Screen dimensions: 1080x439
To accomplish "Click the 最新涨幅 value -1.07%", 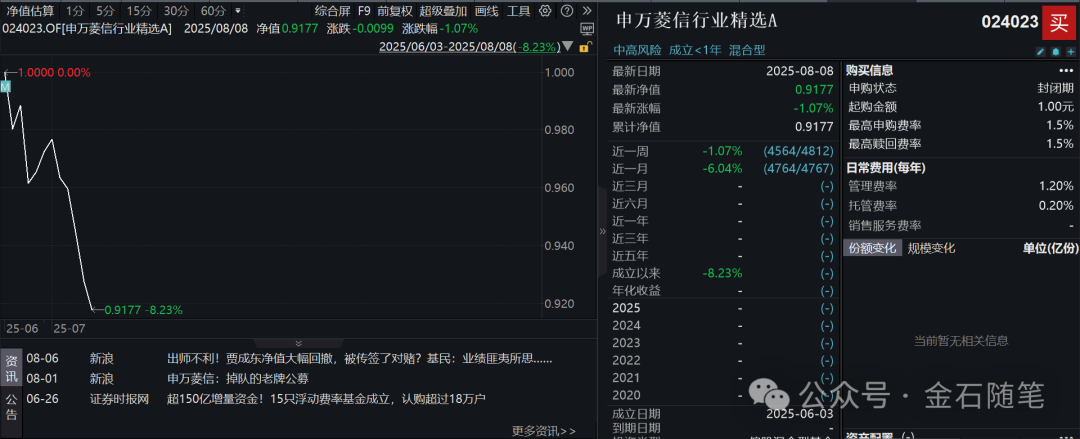I will (813, 108).
